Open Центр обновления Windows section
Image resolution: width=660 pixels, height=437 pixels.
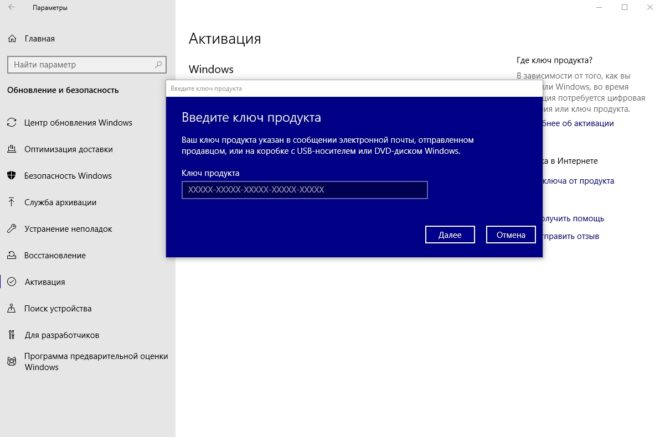[78, 123]
